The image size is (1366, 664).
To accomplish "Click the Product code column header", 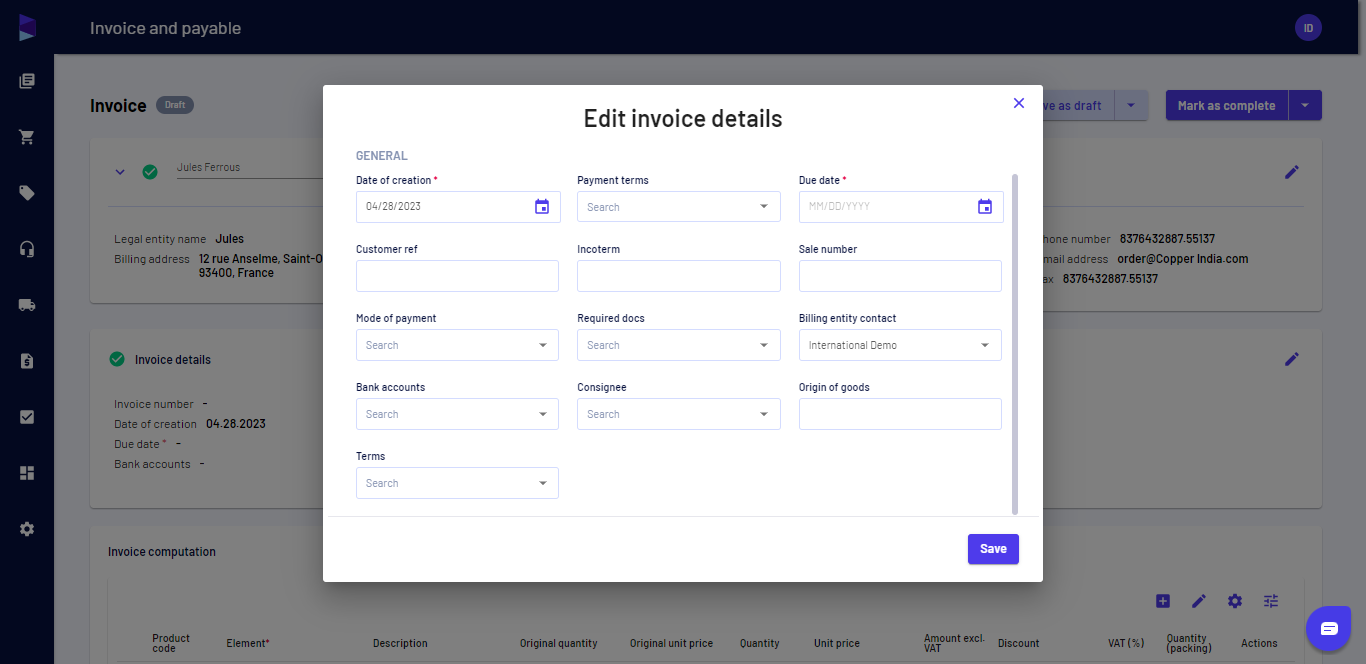I will (171, 643).
